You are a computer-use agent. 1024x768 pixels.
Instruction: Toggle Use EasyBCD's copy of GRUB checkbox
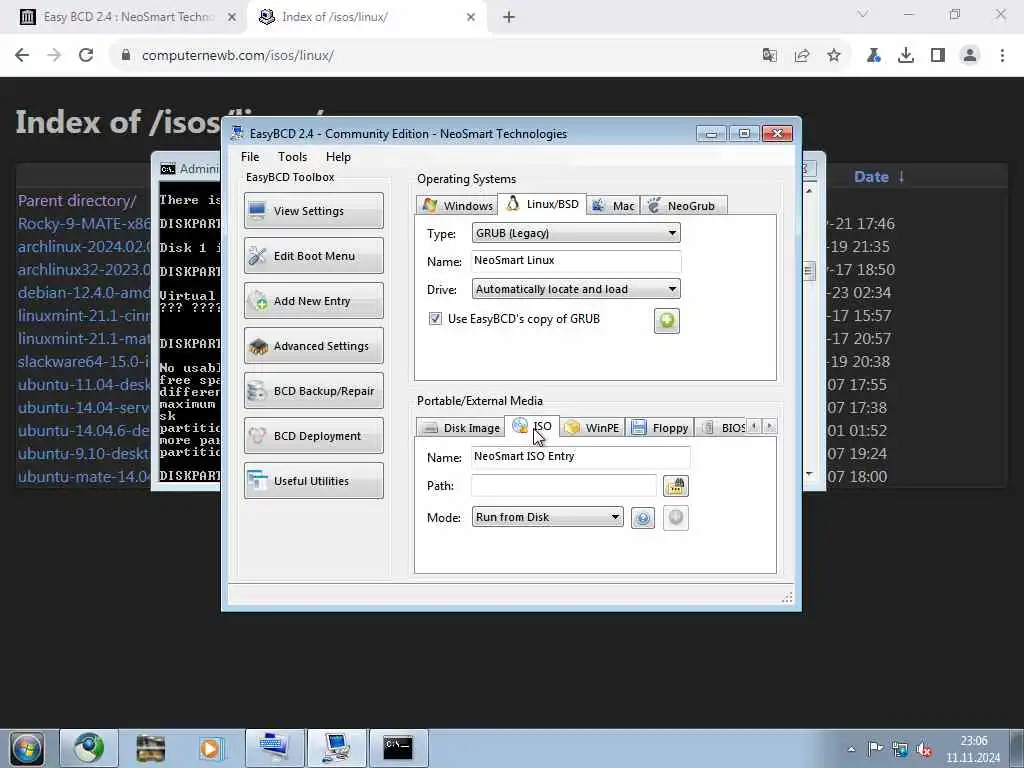[x=435, y=319]
